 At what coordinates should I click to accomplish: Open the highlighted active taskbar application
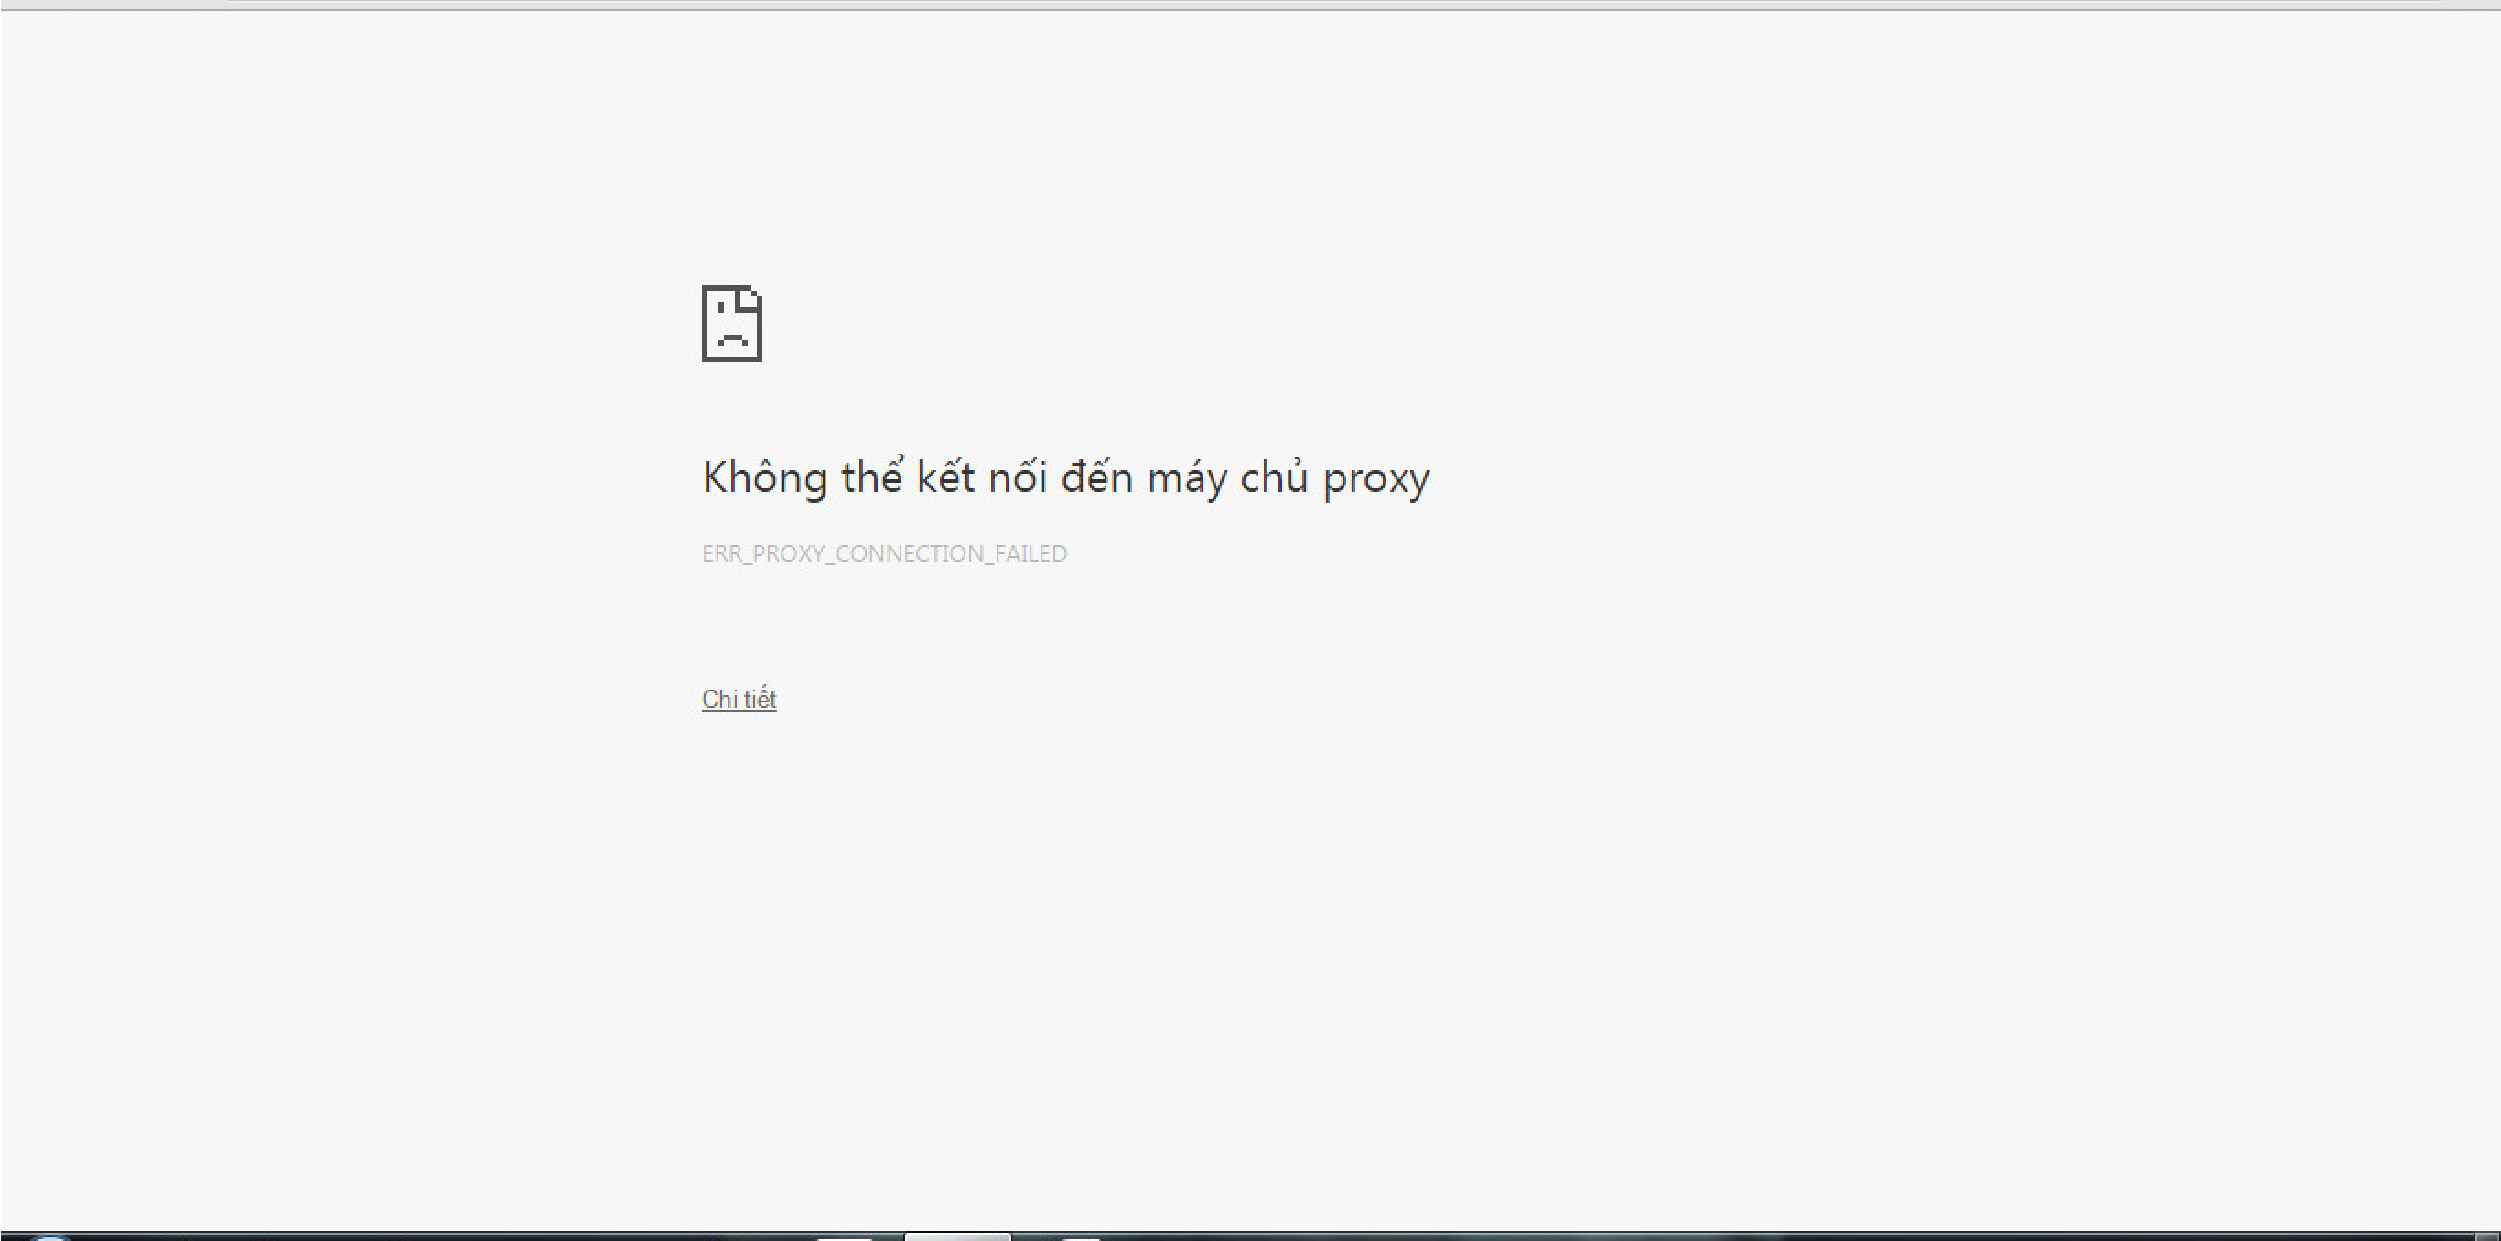coord(958,1238)
